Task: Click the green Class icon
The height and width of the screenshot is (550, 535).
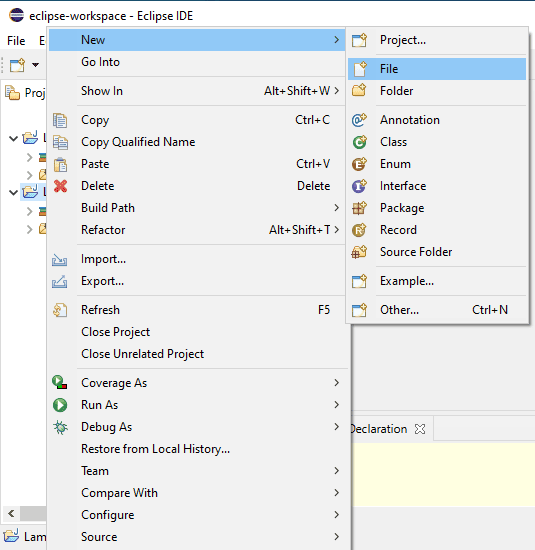Action: point(359,142)
